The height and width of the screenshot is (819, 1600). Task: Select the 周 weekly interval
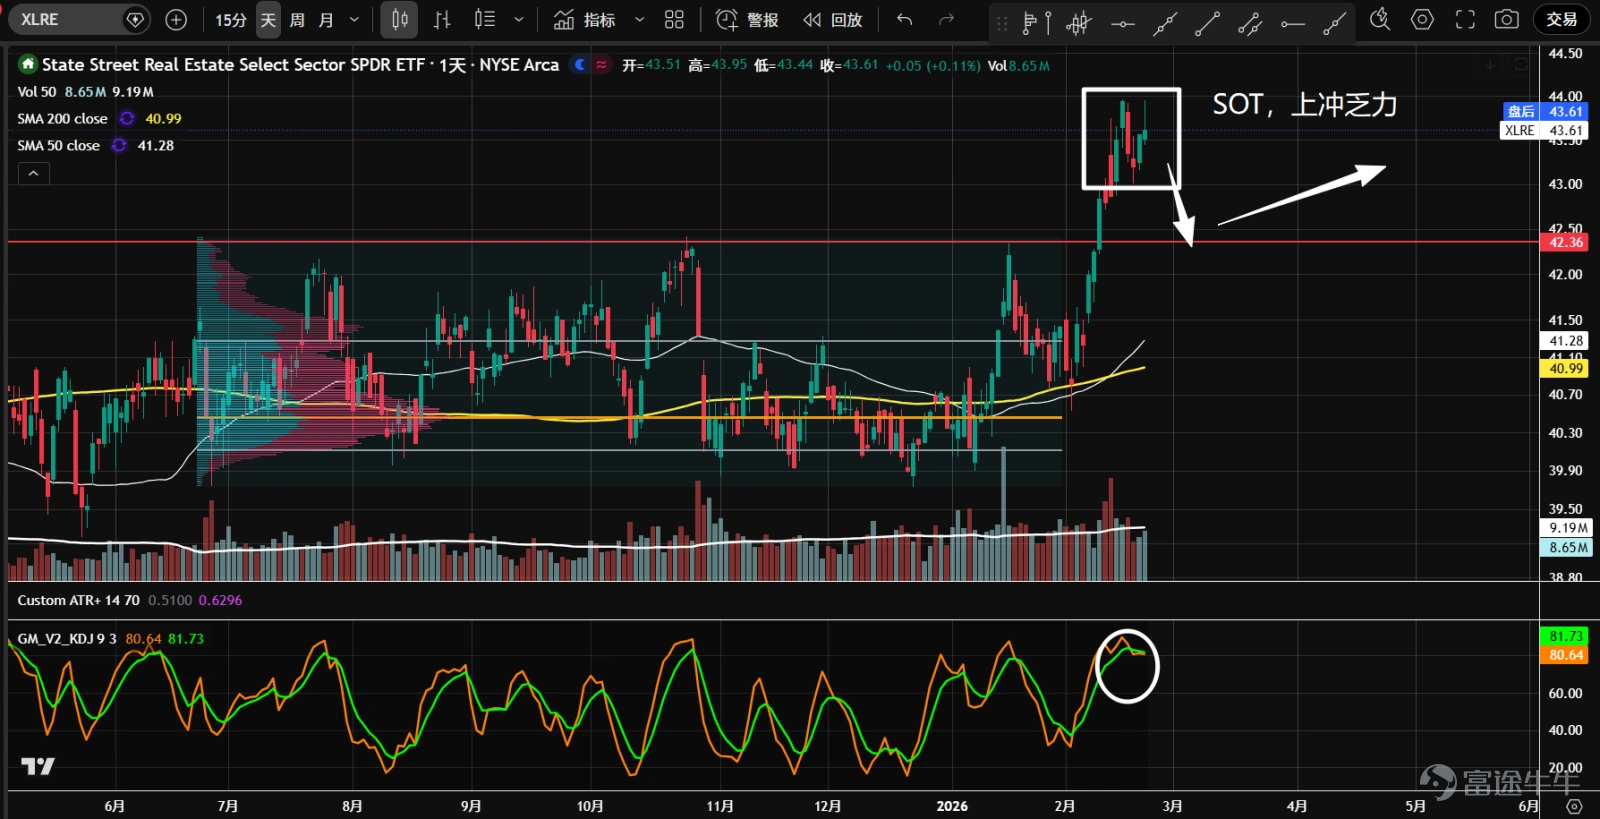(297, 20)
